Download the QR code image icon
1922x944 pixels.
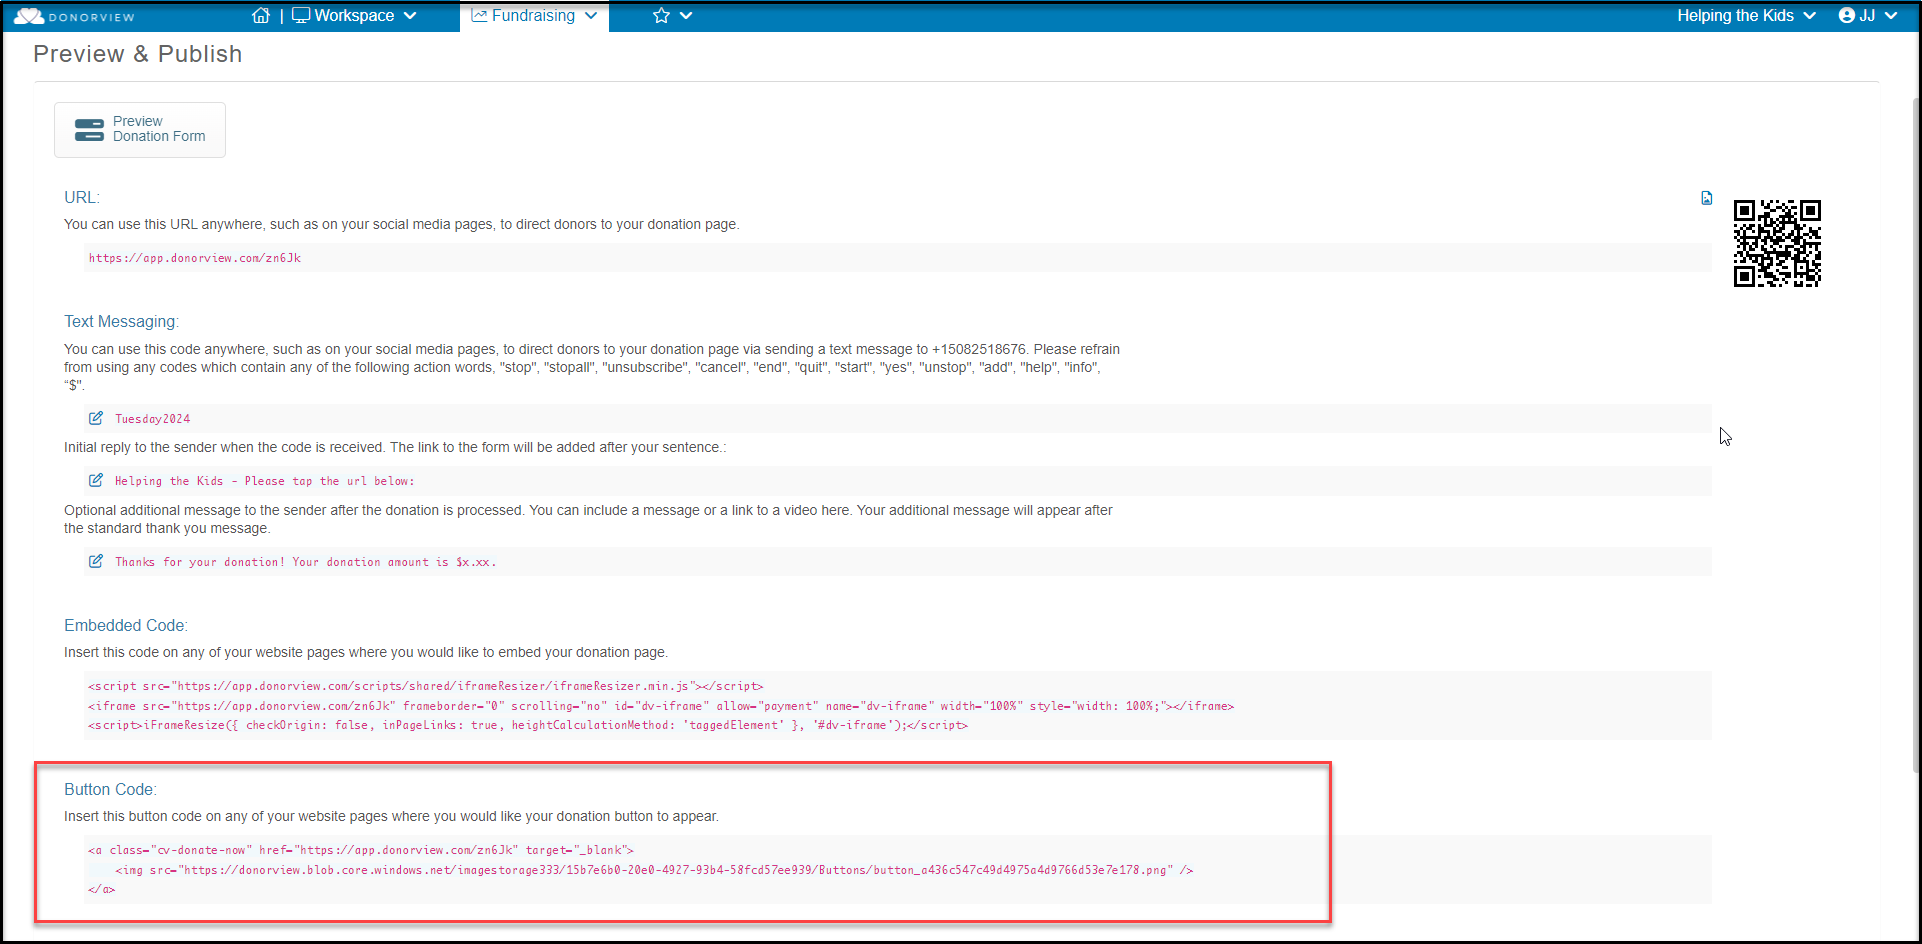pyautogui.click(x=1707, y=198)
